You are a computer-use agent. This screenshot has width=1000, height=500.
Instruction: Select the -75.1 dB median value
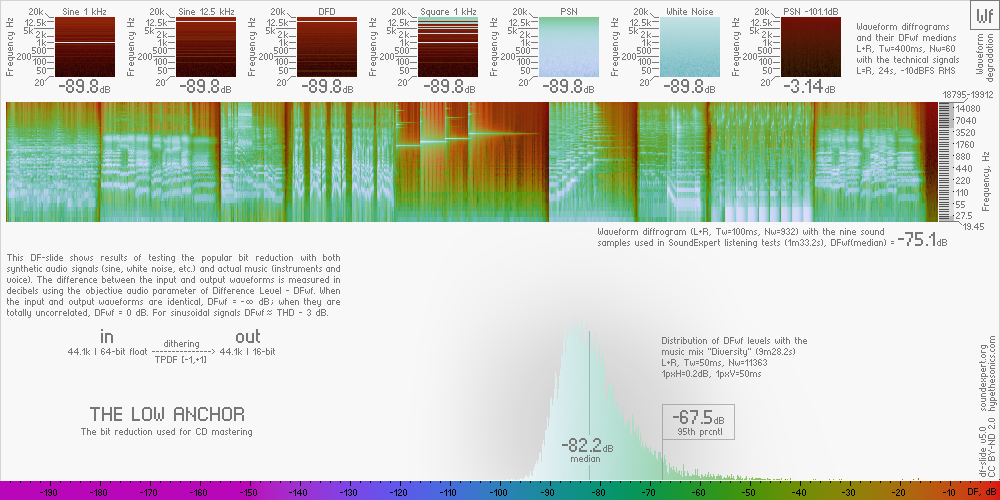(x=922, y=241)
